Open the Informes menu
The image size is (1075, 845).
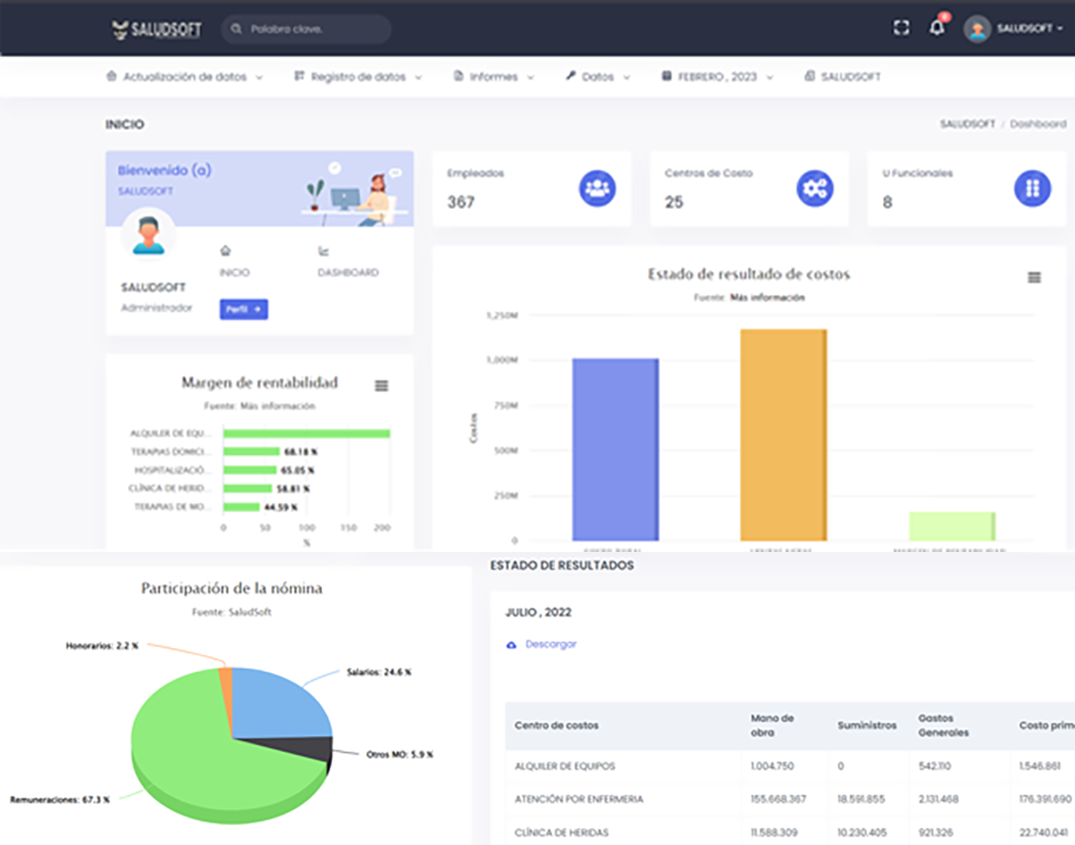click(494, 77)
